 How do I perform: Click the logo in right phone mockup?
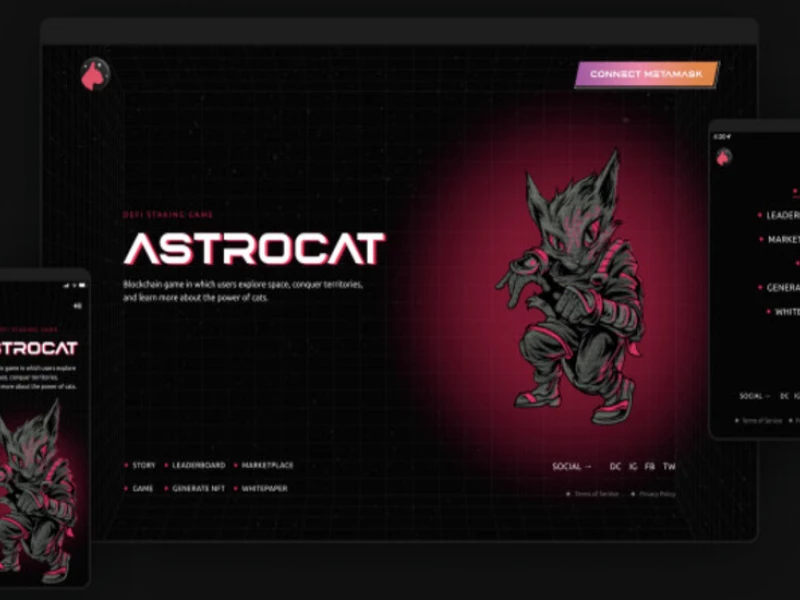pyautogui.click(x=723, y=157)
